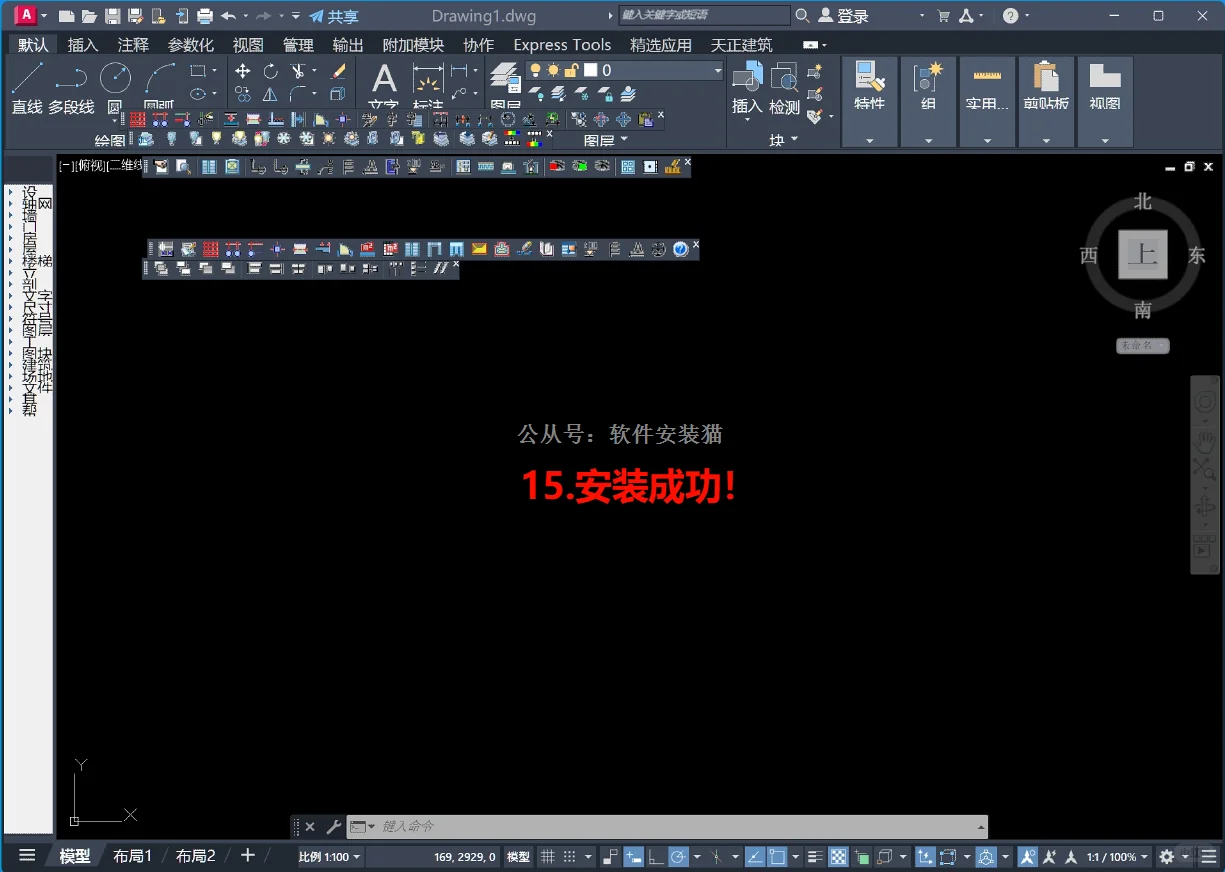Toggle object snap tracking in status bar
Viewport: 1225px width, 872px height.
pyautogui.click(x=752, y=856)
